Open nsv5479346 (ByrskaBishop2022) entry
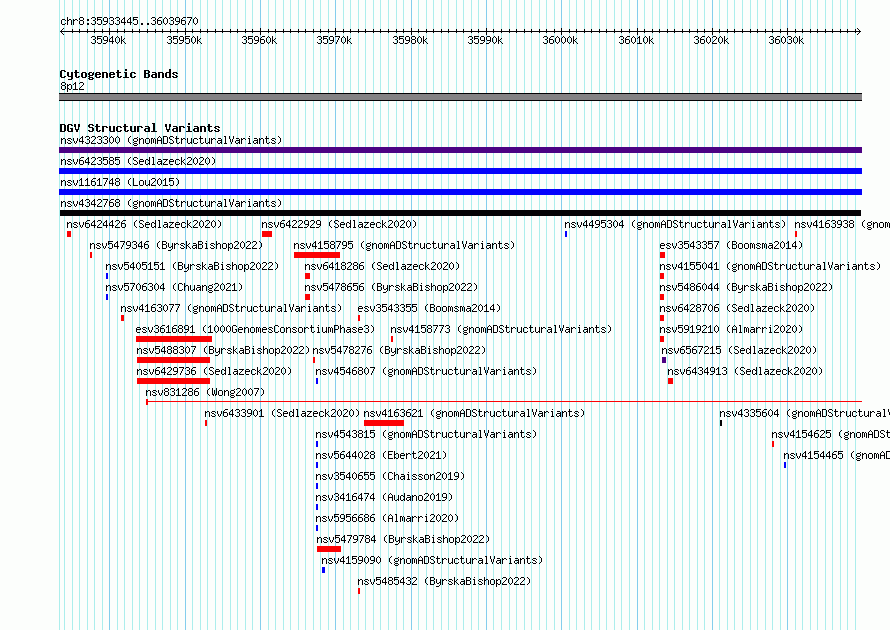The width and height of the screenshot is (890, 630). tap(176, 245)
